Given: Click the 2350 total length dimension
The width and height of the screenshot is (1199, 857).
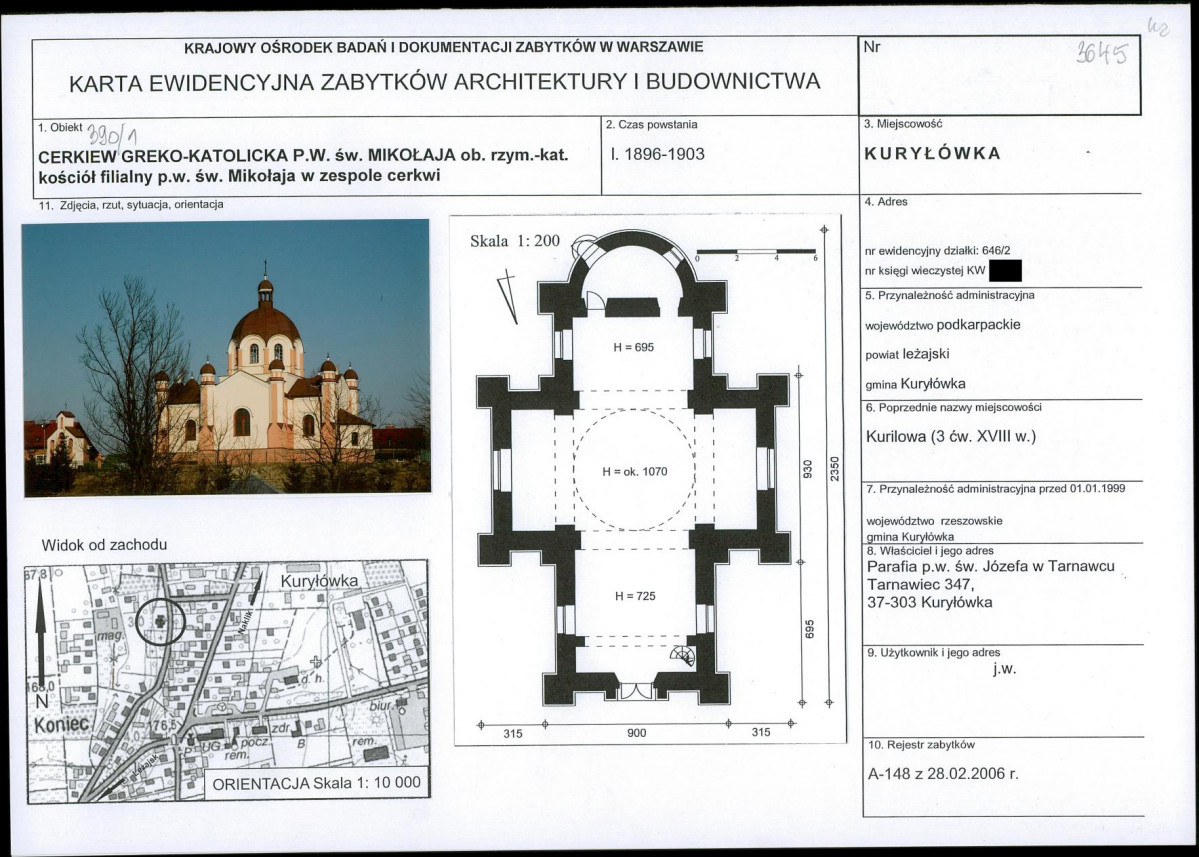Looking at the screenshot, I should tap(835, 469).
